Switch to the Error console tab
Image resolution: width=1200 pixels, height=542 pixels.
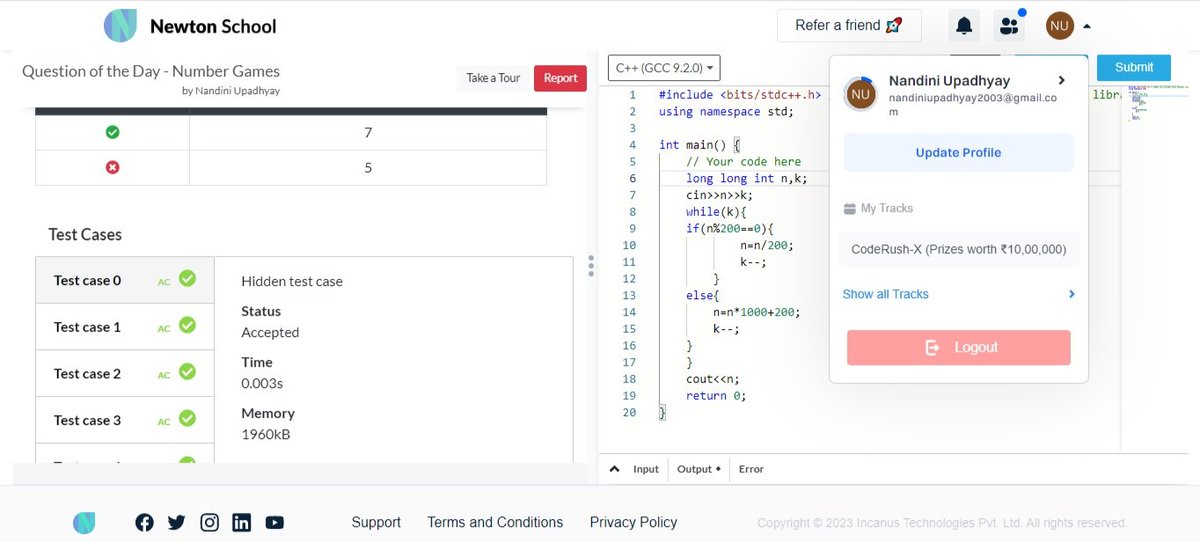(751, 469)
